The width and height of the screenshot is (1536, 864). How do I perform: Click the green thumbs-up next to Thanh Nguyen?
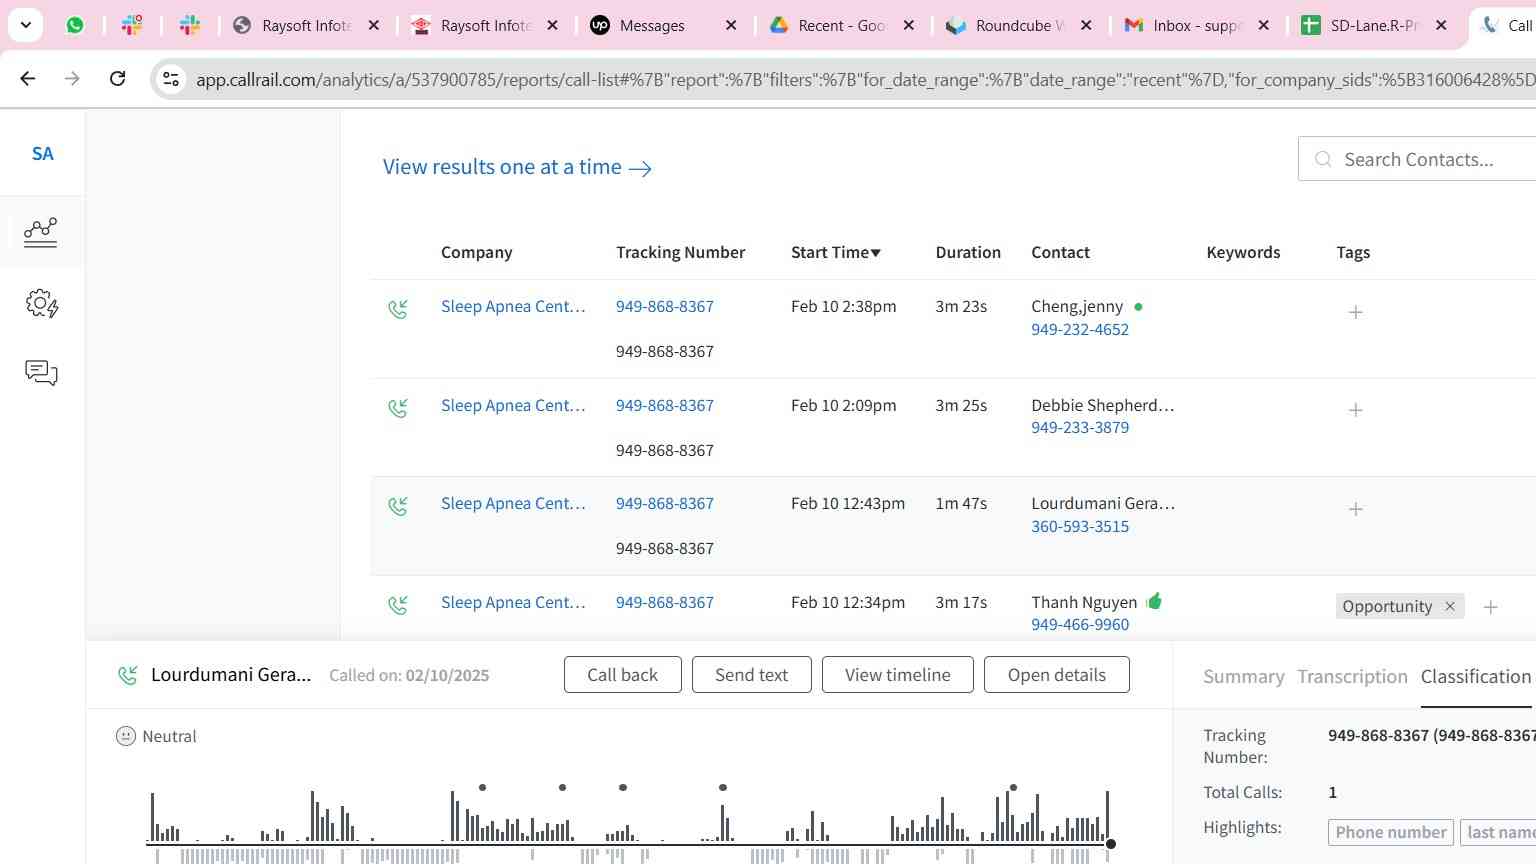1155,601
